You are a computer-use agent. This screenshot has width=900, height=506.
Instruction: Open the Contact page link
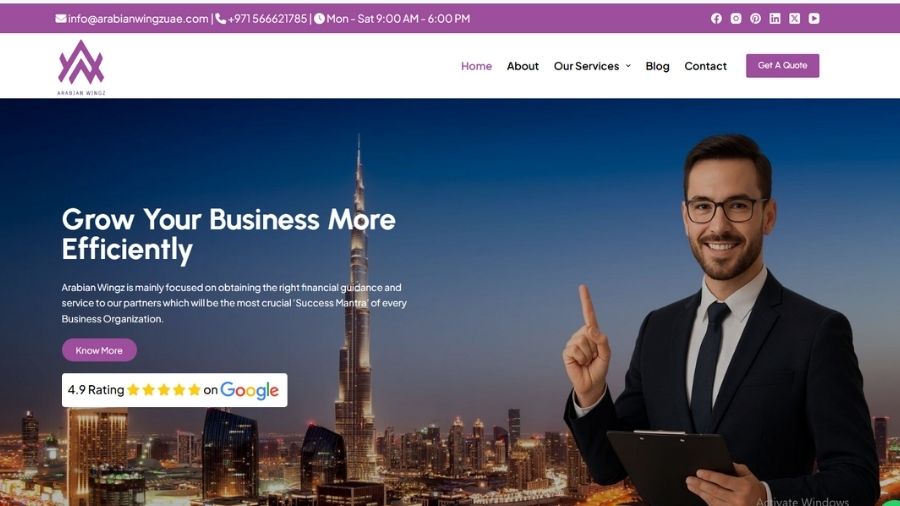[705, 66]
